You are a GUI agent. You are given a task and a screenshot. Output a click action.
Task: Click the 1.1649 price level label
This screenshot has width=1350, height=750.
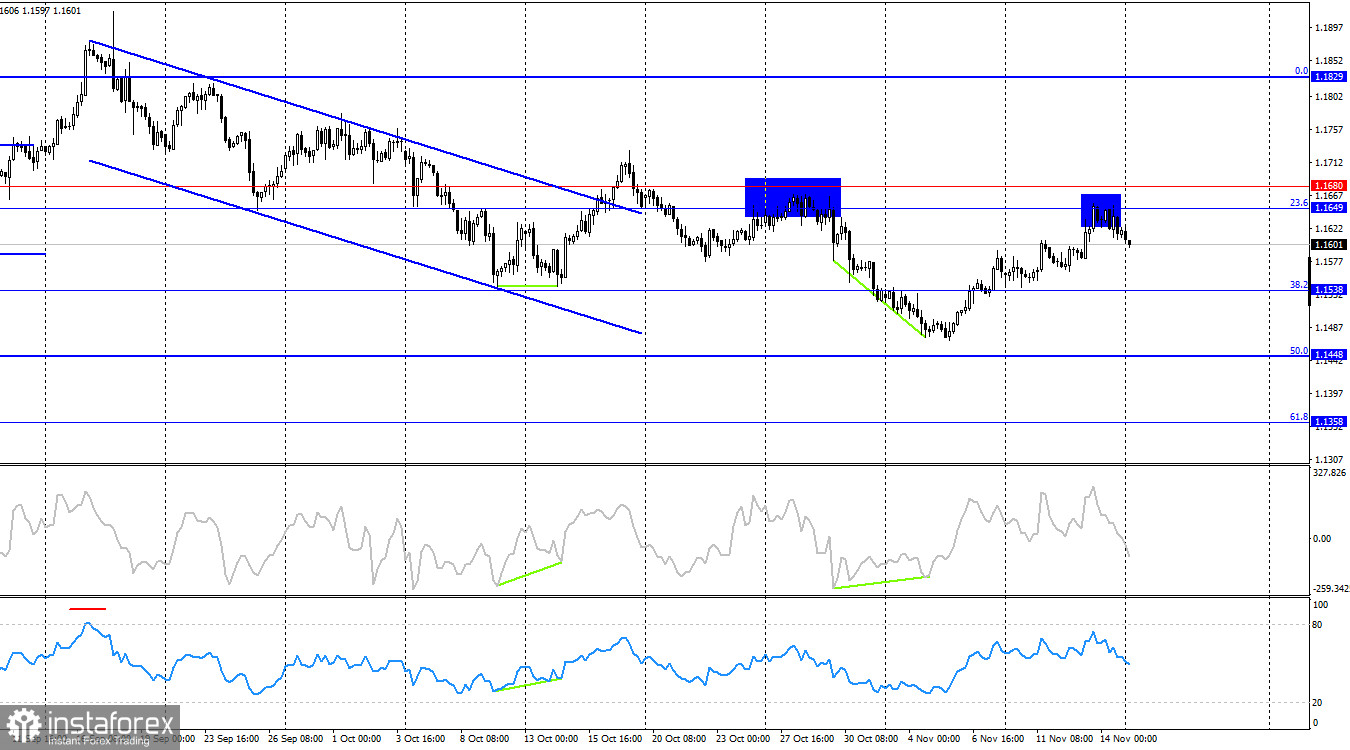click(1329, 206)
